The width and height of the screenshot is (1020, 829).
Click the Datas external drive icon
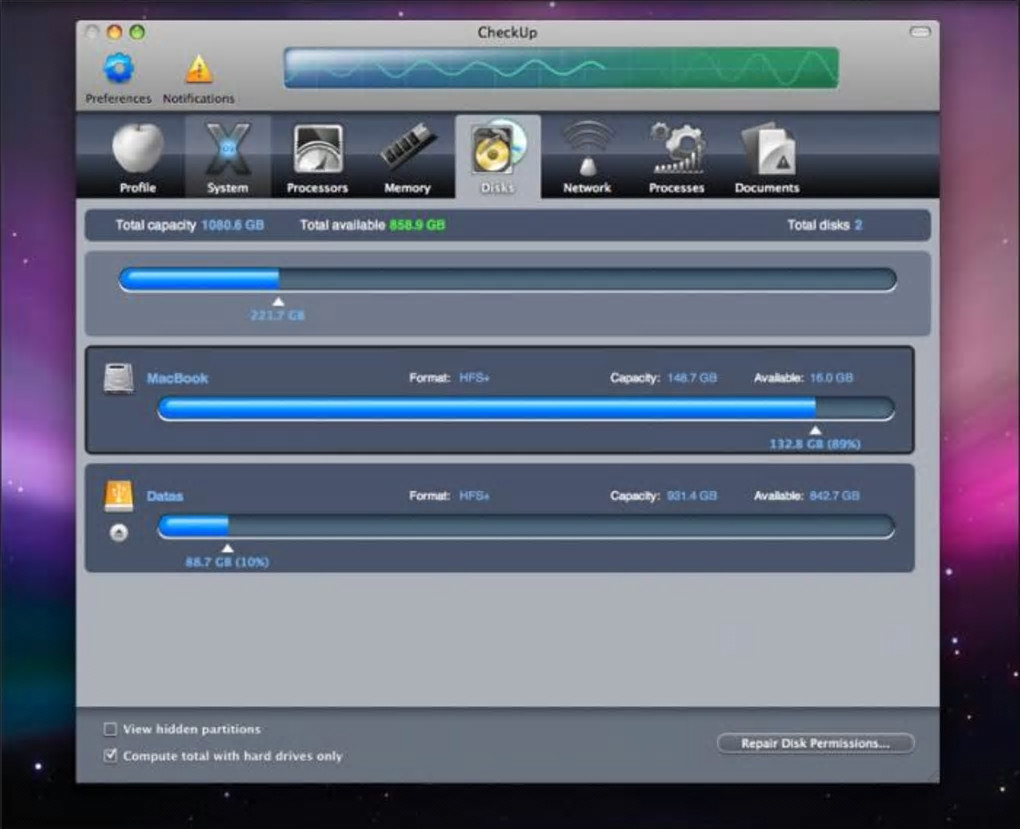(119, 496)
